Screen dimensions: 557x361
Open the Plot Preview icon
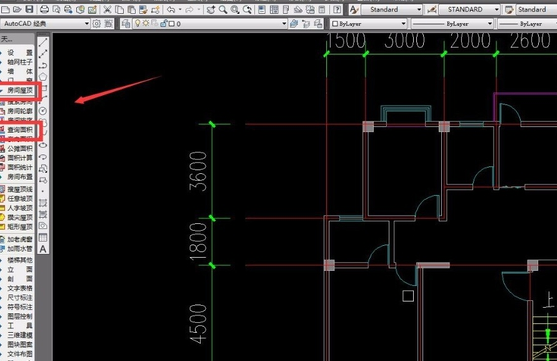point(56,10)
